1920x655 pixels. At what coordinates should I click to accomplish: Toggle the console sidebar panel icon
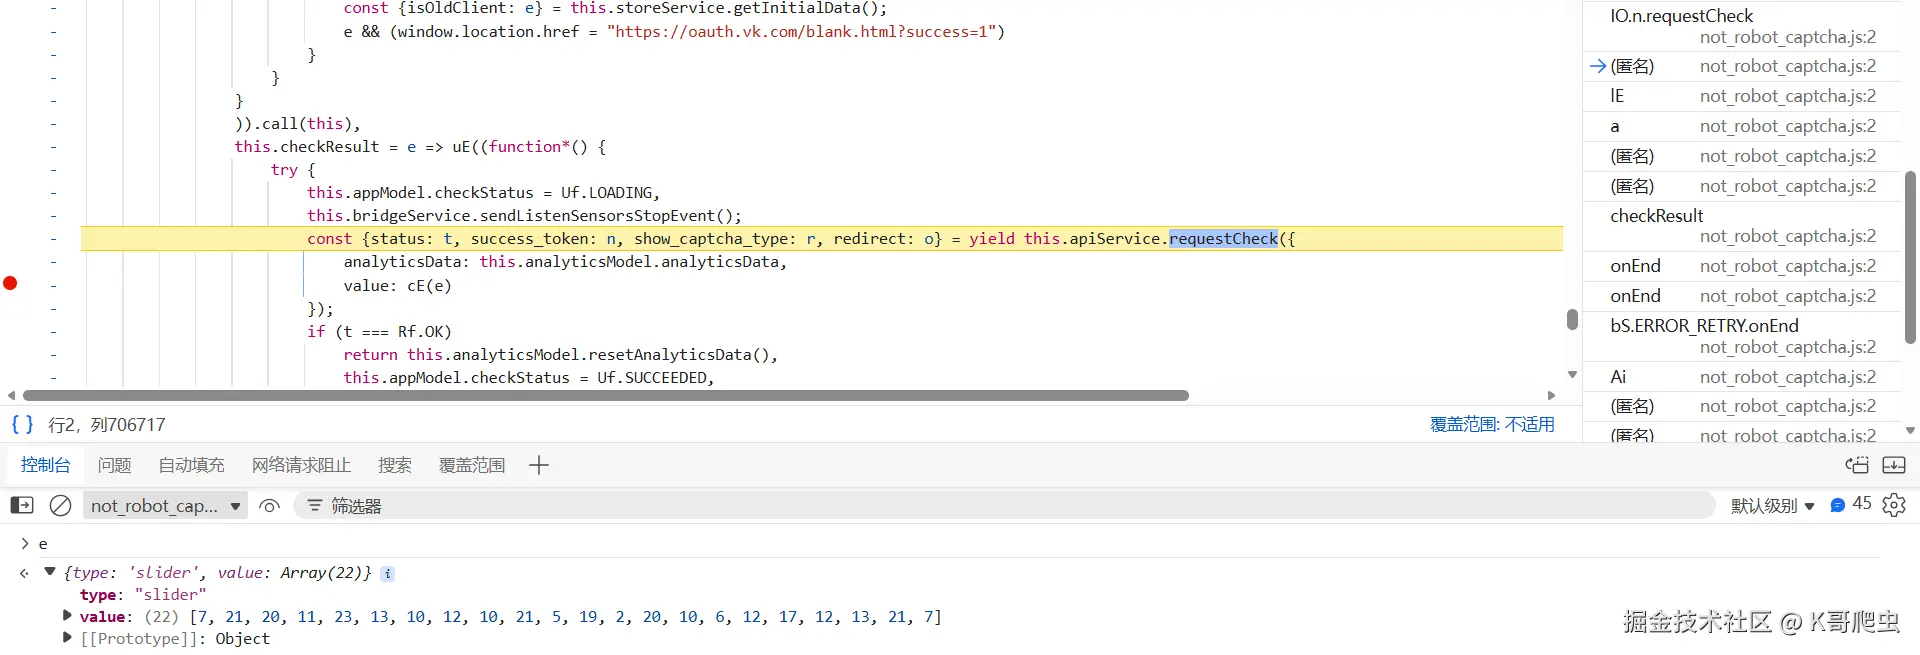pyautogui.click(x=22, y=506)
